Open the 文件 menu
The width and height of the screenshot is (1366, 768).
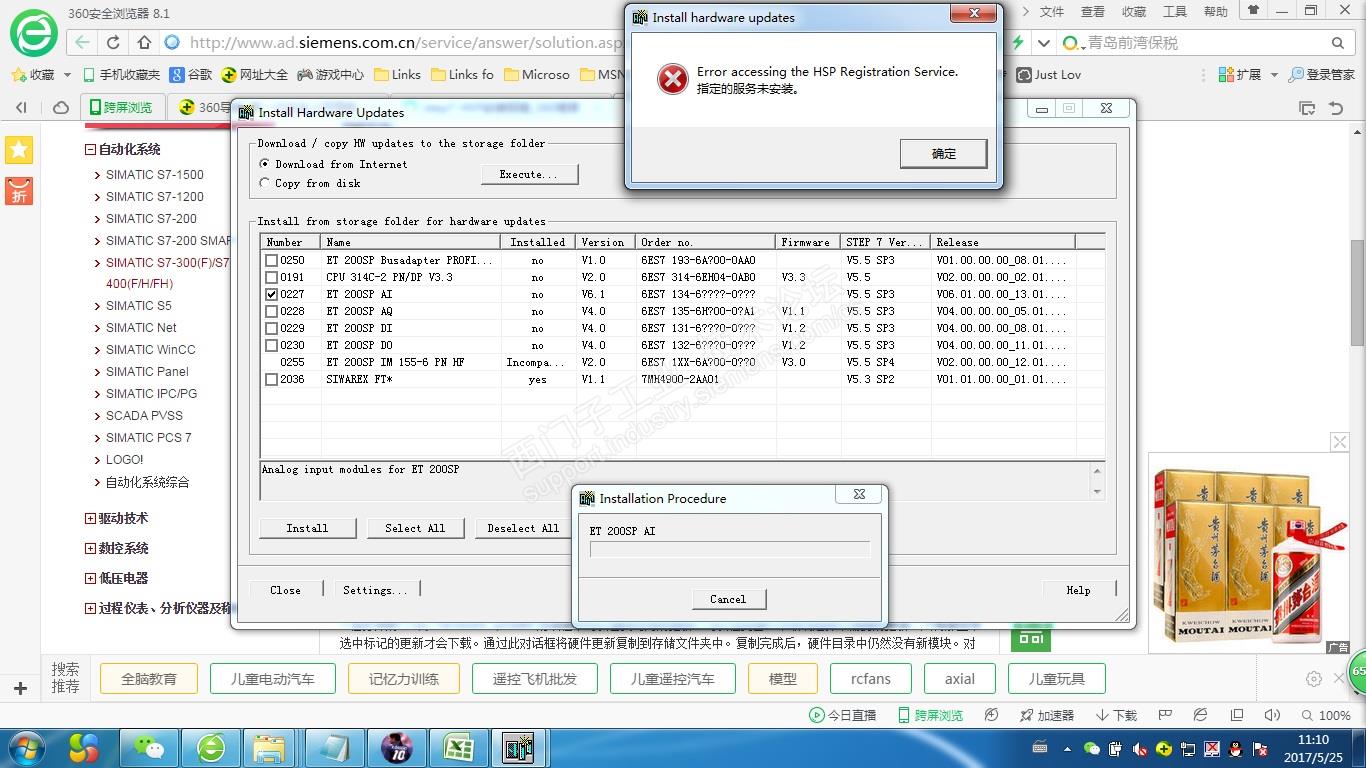coord(1052,12)
